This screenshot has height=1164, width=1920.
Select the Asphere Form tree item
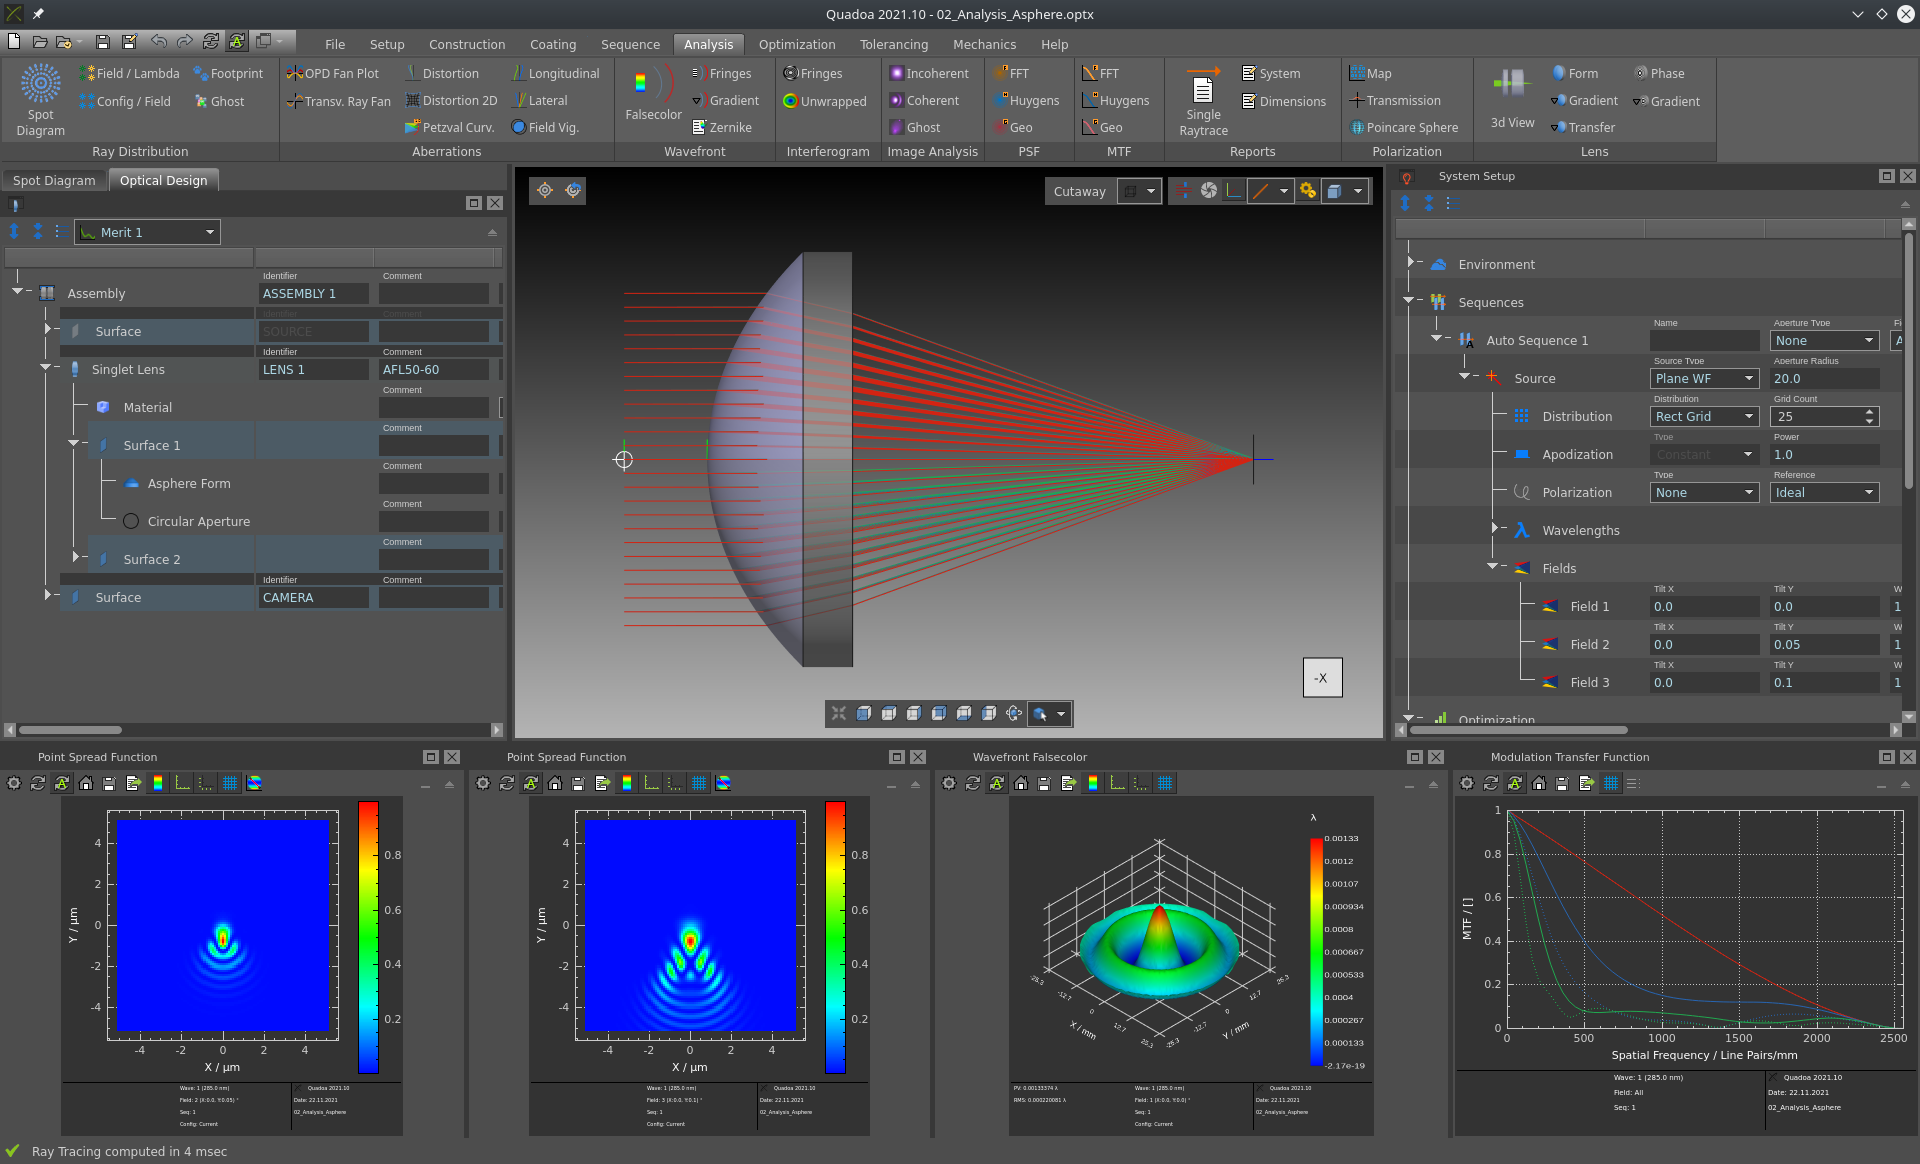point(189,483)
